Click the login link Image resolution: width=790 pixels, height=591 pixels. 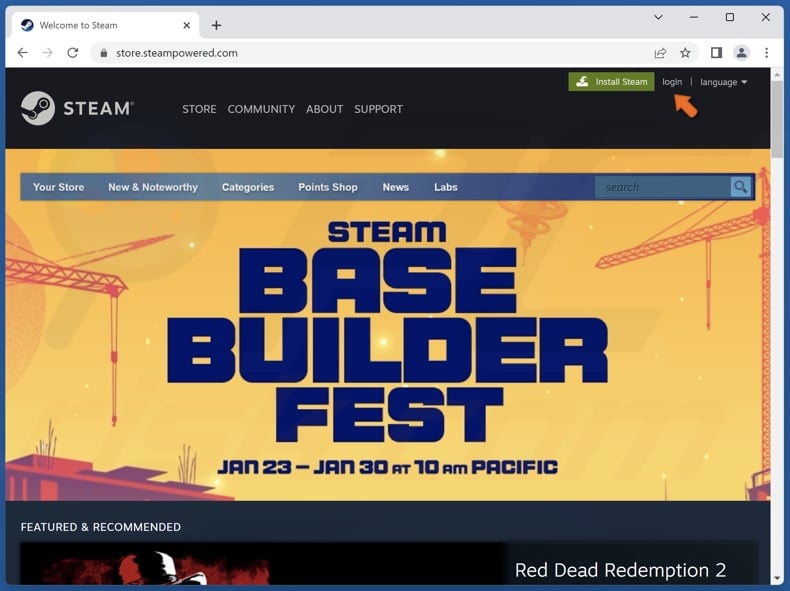tap(672, 82)
